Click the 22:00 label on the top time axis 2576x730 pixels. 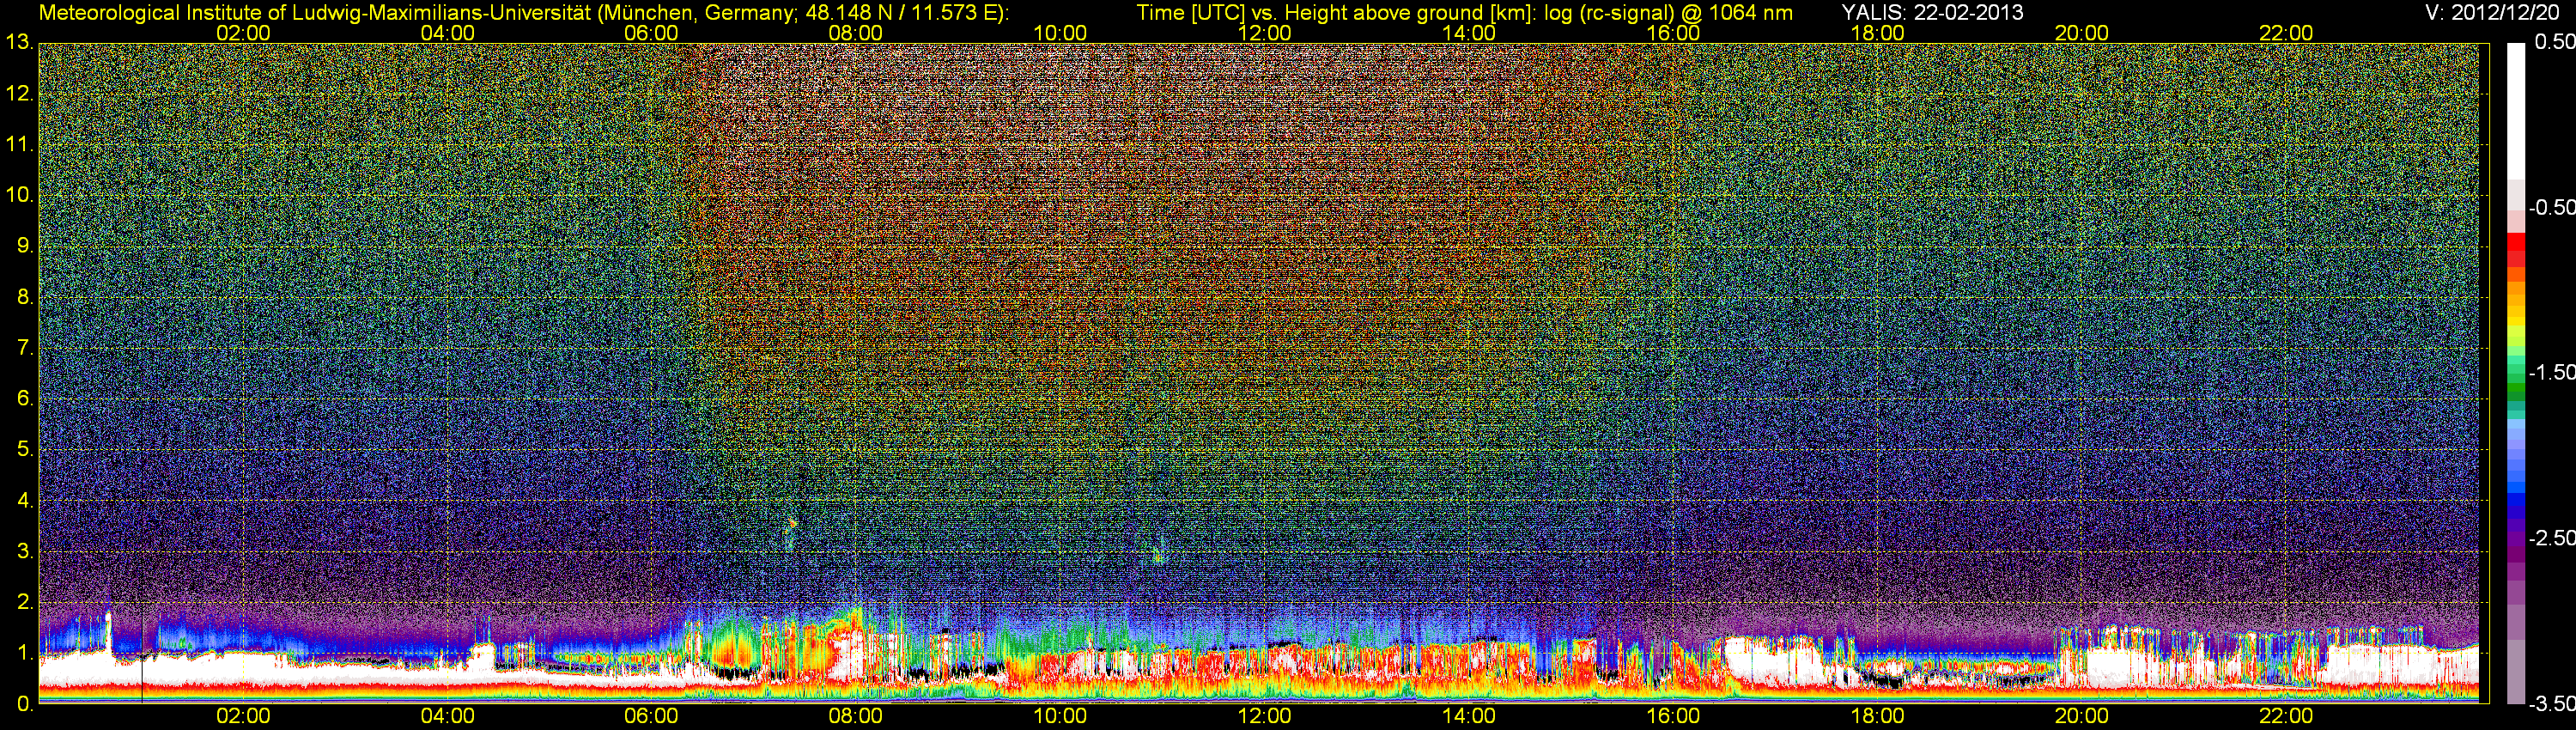point(2286,33)
